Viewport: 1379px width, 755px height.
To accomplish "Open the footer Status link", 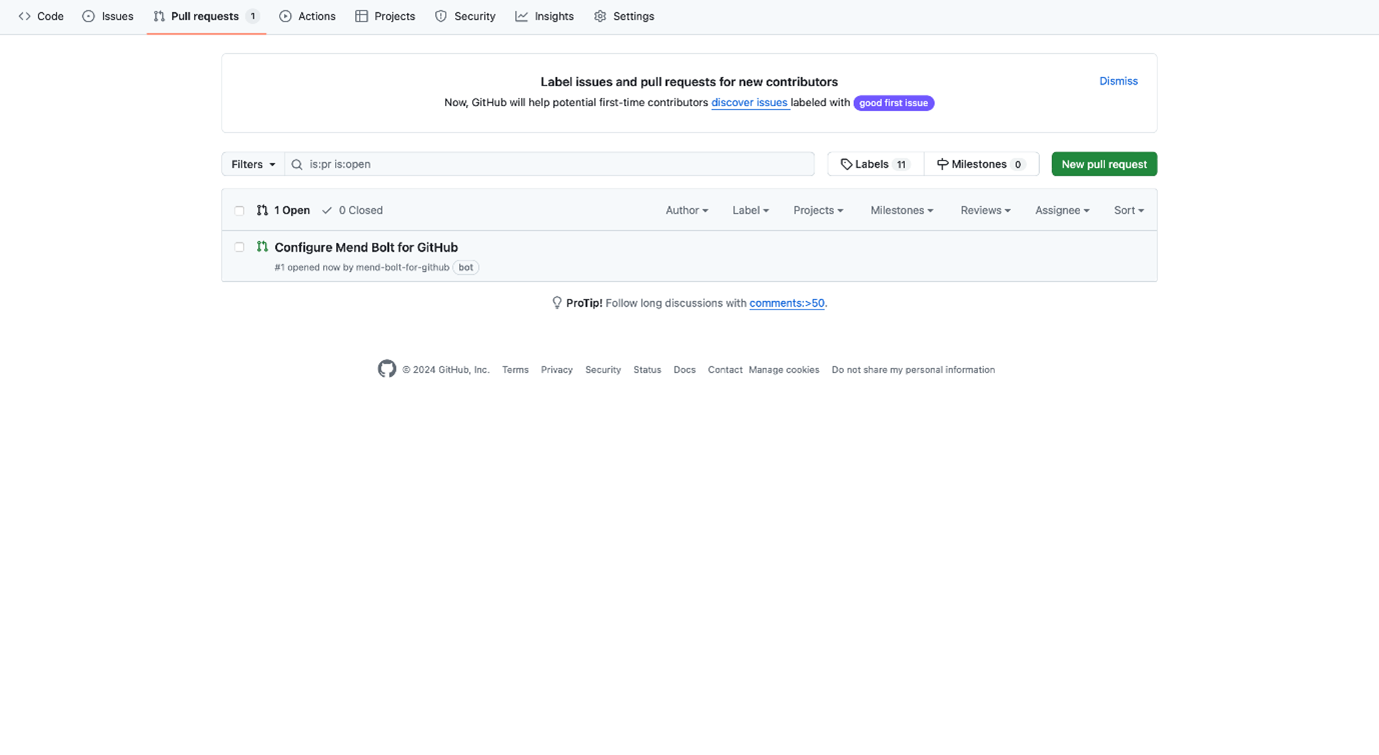I will [647, 370].
